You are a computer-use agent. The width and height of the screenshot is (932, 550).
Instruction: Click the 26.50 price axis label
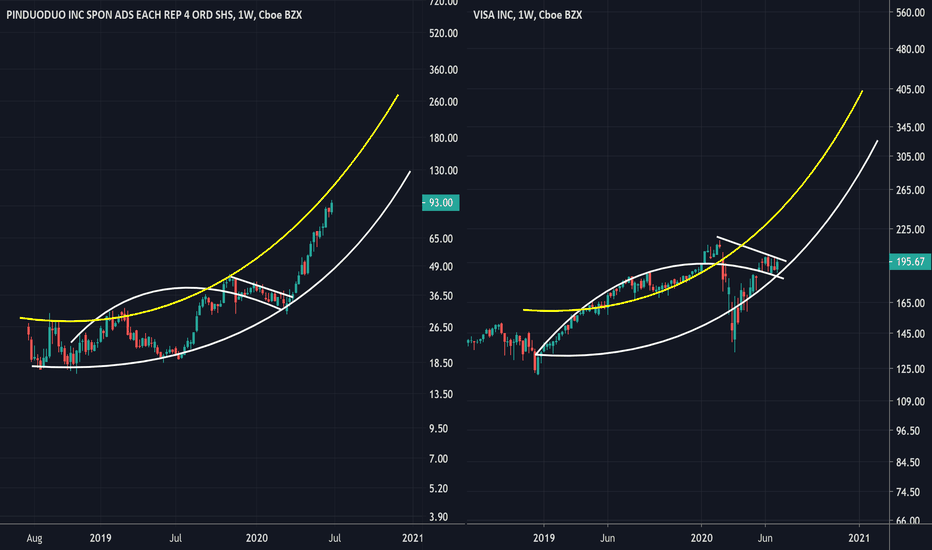click(441, 328)
